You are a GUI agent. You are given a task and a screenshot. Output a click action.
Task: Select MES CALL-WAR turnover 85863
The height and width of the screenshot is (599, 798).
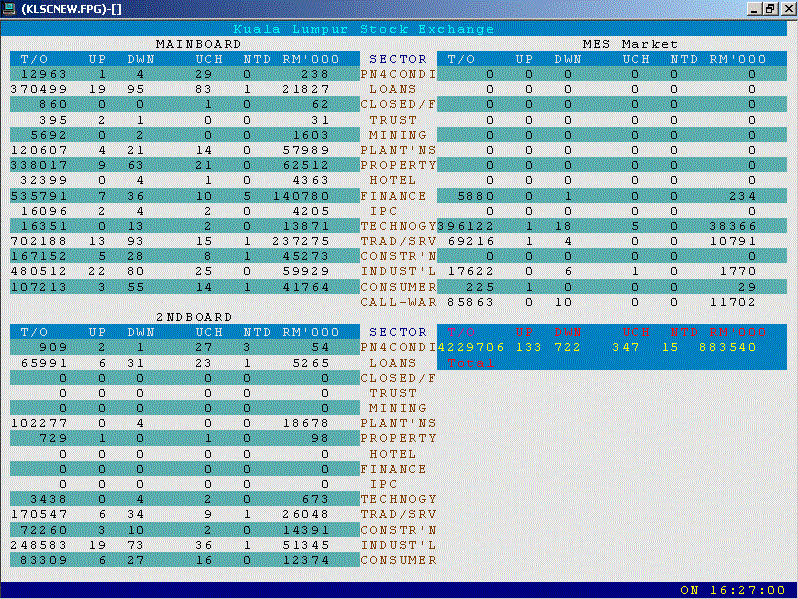[471, 302]
